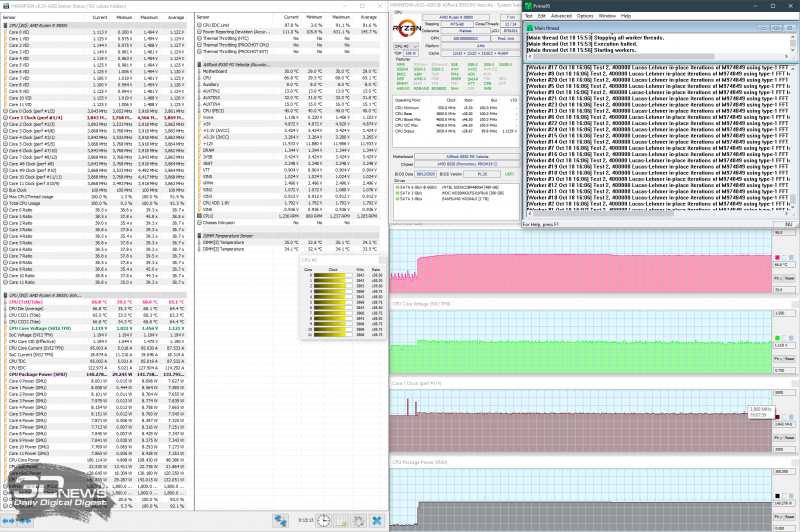Open the Advanced menu in Prime95

coord(561,16)
